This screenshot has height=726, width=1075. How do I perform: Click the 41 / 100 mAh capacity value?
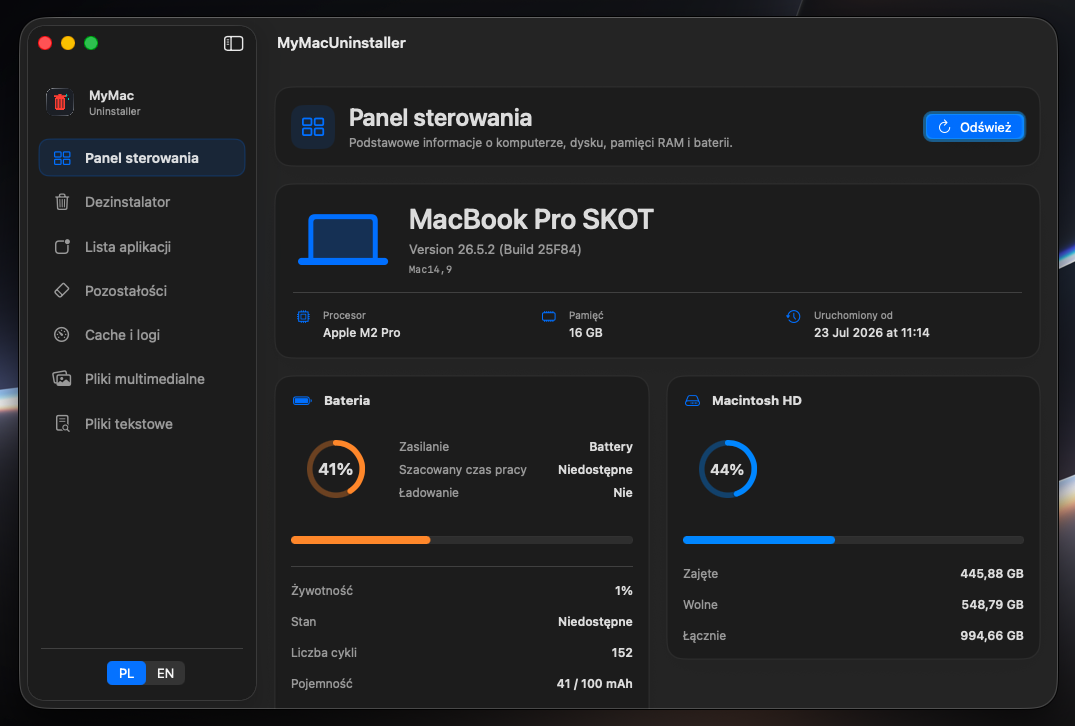[594, 683]
